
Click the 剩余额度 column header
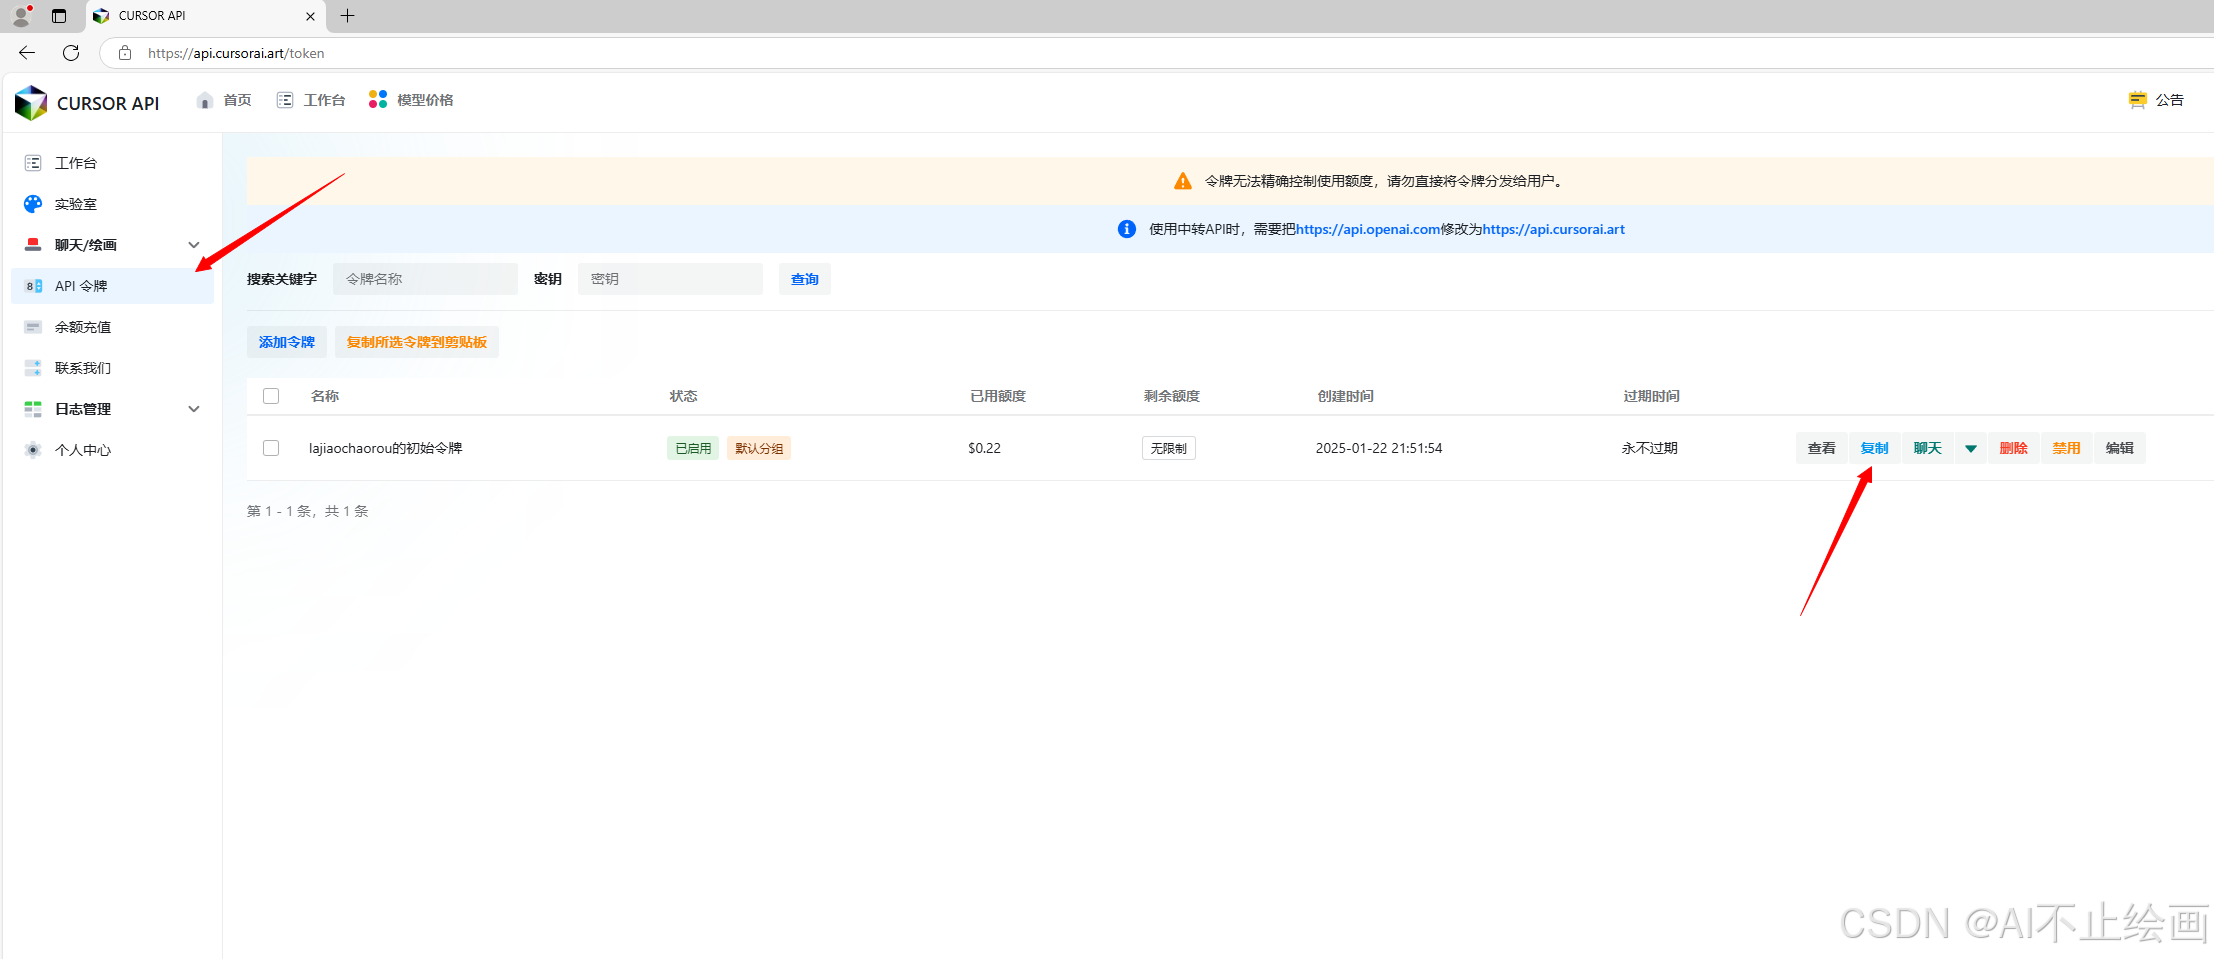pos(1172,396)
